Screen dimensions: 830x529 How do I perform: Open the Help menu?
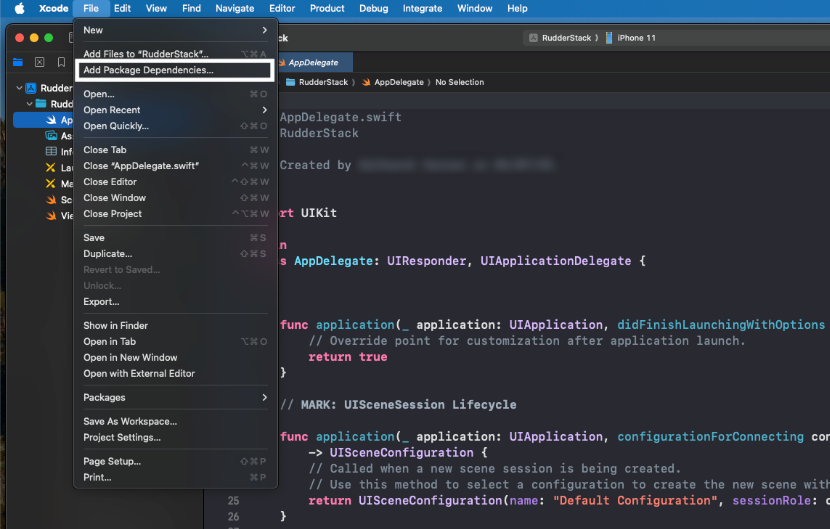[517, 8]
